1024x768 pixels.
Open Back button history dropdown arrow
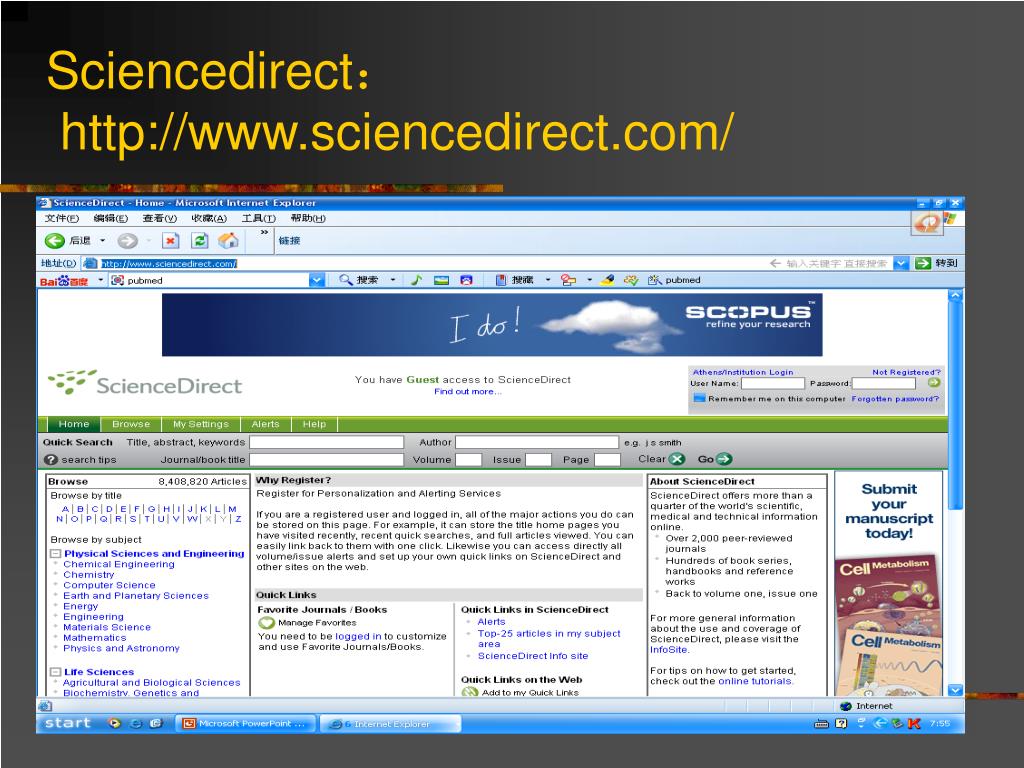click(x=103, y=241)
